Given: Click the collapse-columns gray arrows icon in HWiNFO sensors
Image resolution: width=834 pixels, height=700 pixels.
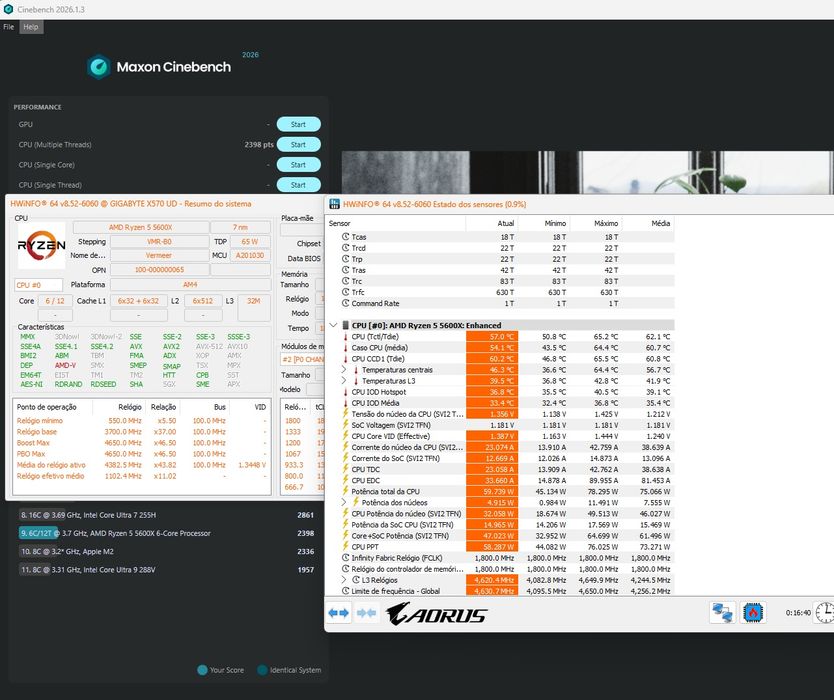Looking at the screenshot, I should [x=366, y=613].
